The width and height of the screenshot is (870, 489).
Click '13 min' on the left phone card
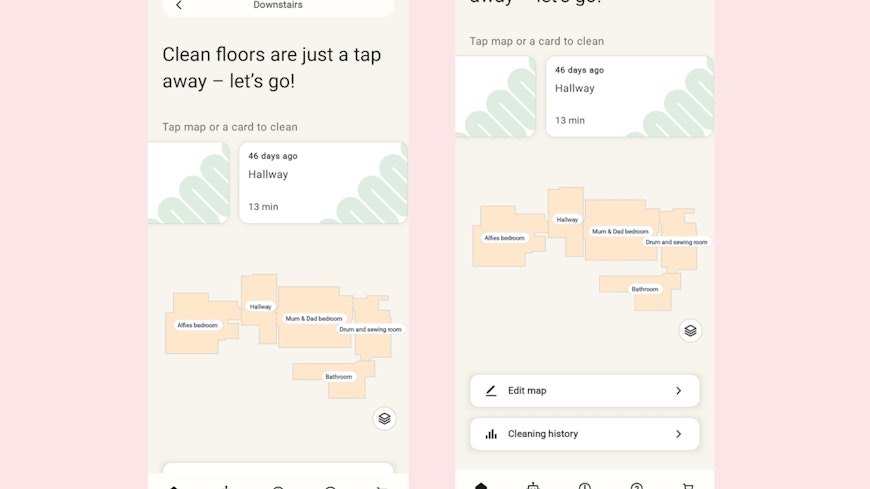(x=263, y=206)
